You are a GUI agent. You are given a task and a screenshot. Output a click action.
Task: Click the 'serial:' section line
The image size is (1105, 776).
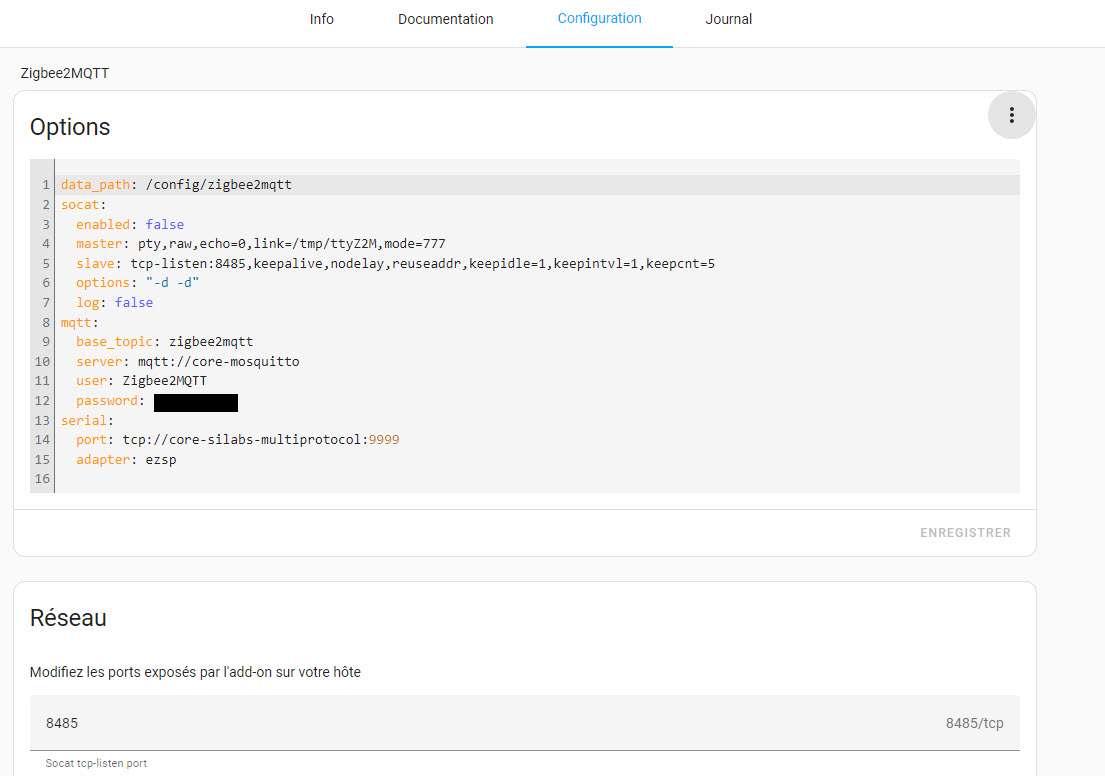87,421
